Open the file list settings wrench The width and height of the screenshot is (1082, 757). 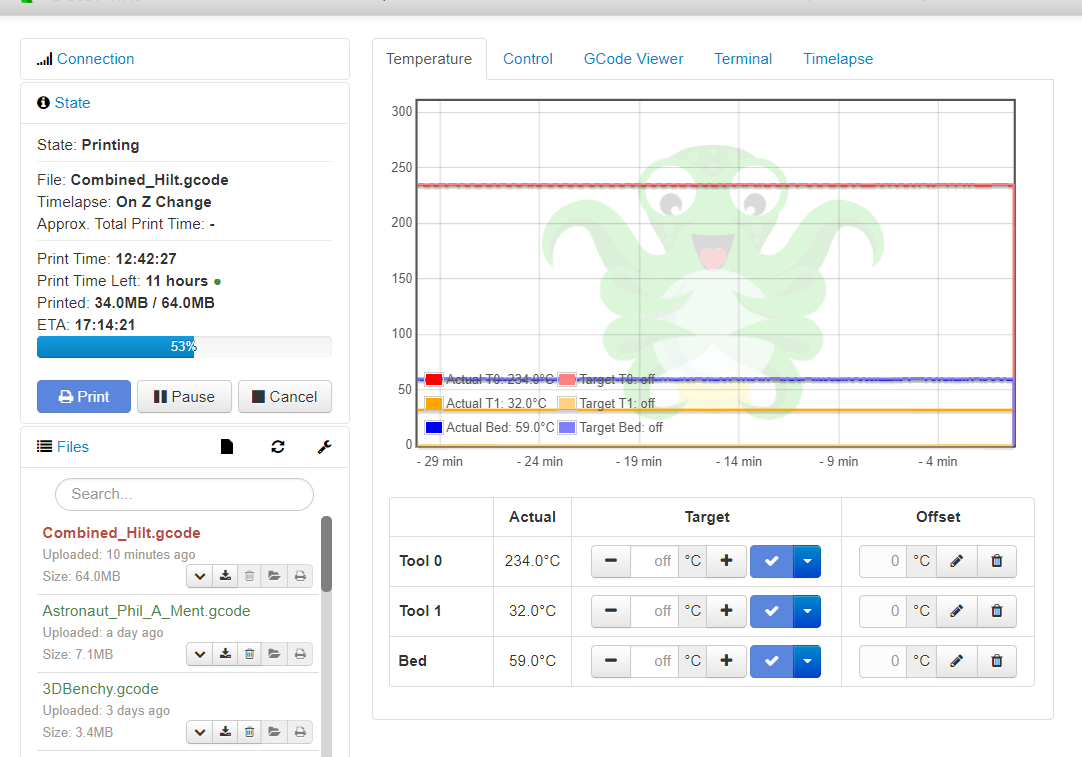(324, 446)
